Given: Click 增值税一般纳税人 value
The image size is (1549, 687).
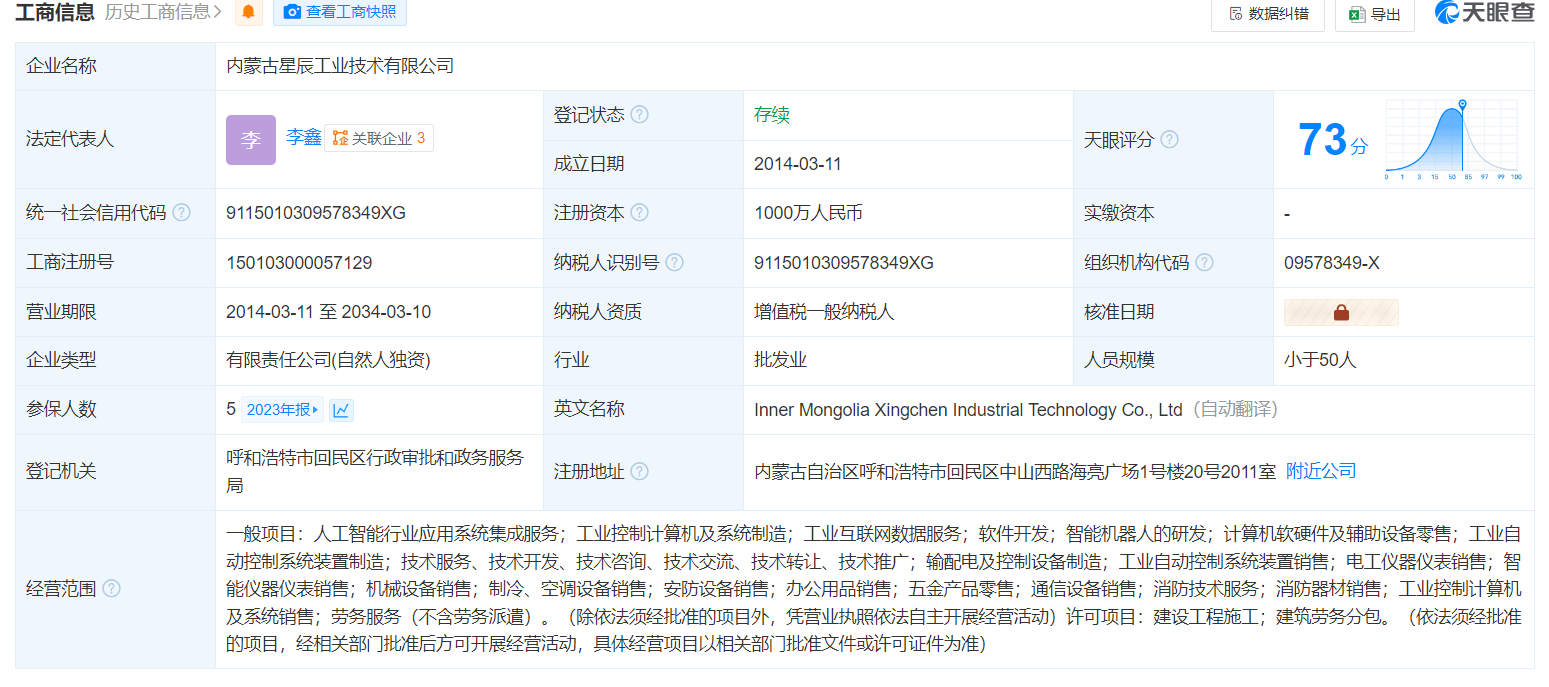Looking at the screenshot, I should (824, 312).
